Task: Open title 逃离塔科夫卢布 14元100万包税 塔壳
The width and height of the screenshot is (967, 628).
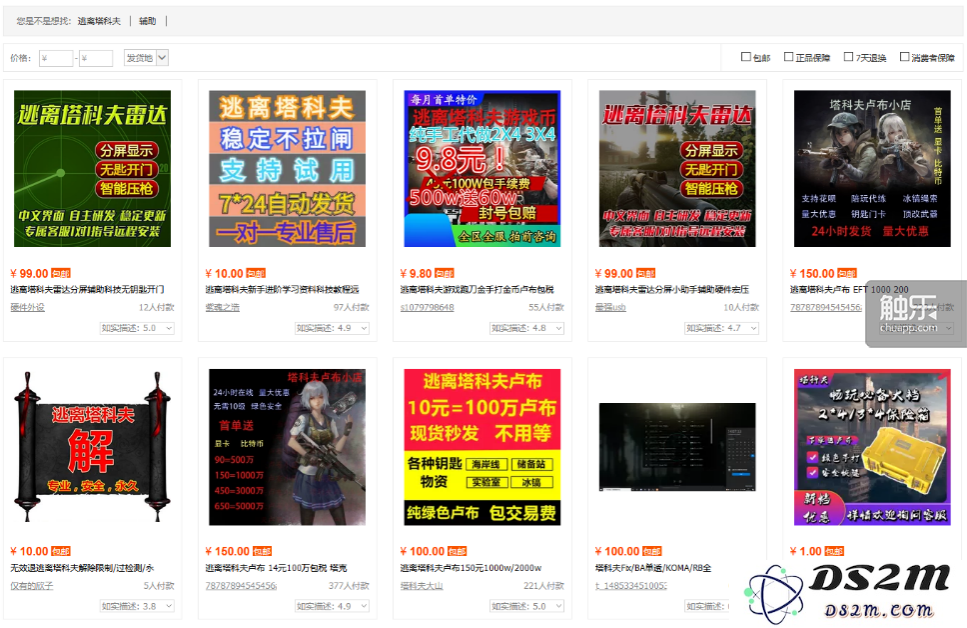Action: 276,568
